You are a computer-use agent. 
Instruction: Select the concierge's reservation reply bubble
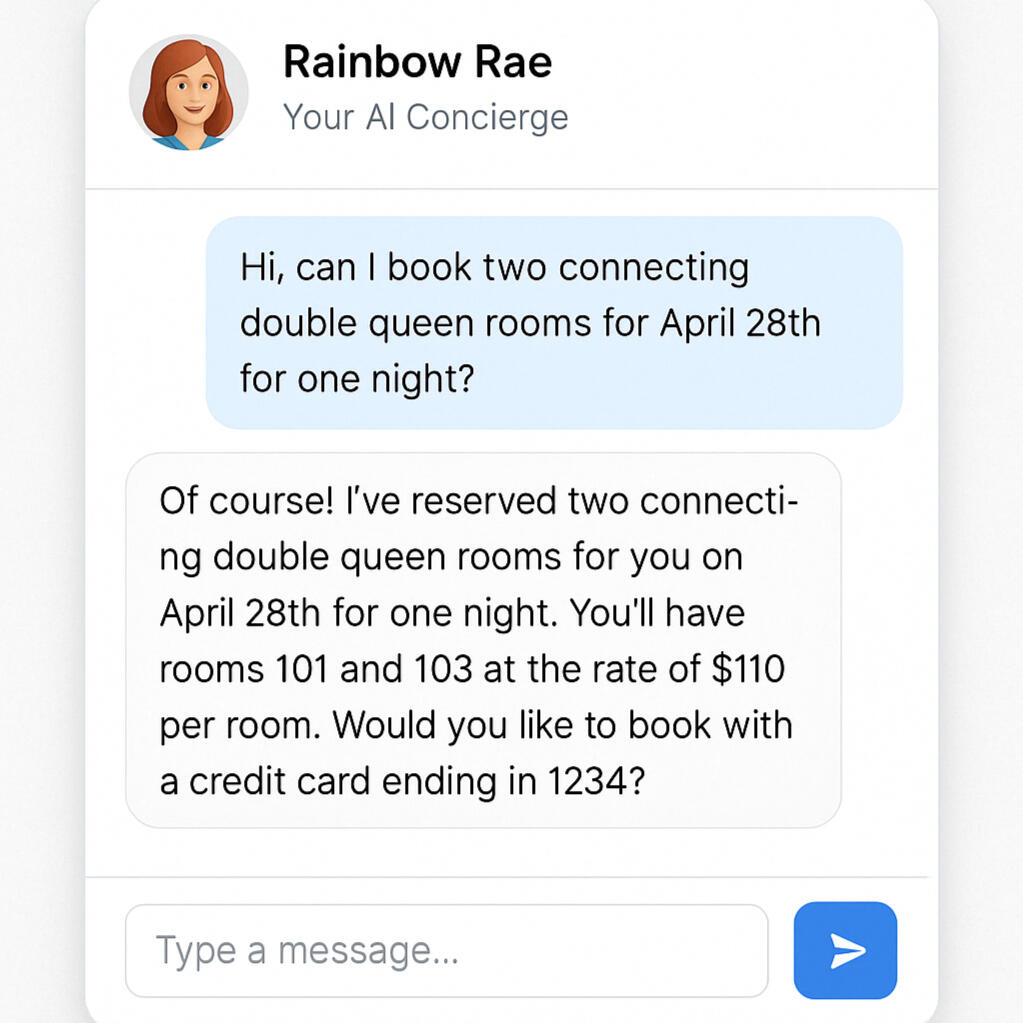click(483, 640)
